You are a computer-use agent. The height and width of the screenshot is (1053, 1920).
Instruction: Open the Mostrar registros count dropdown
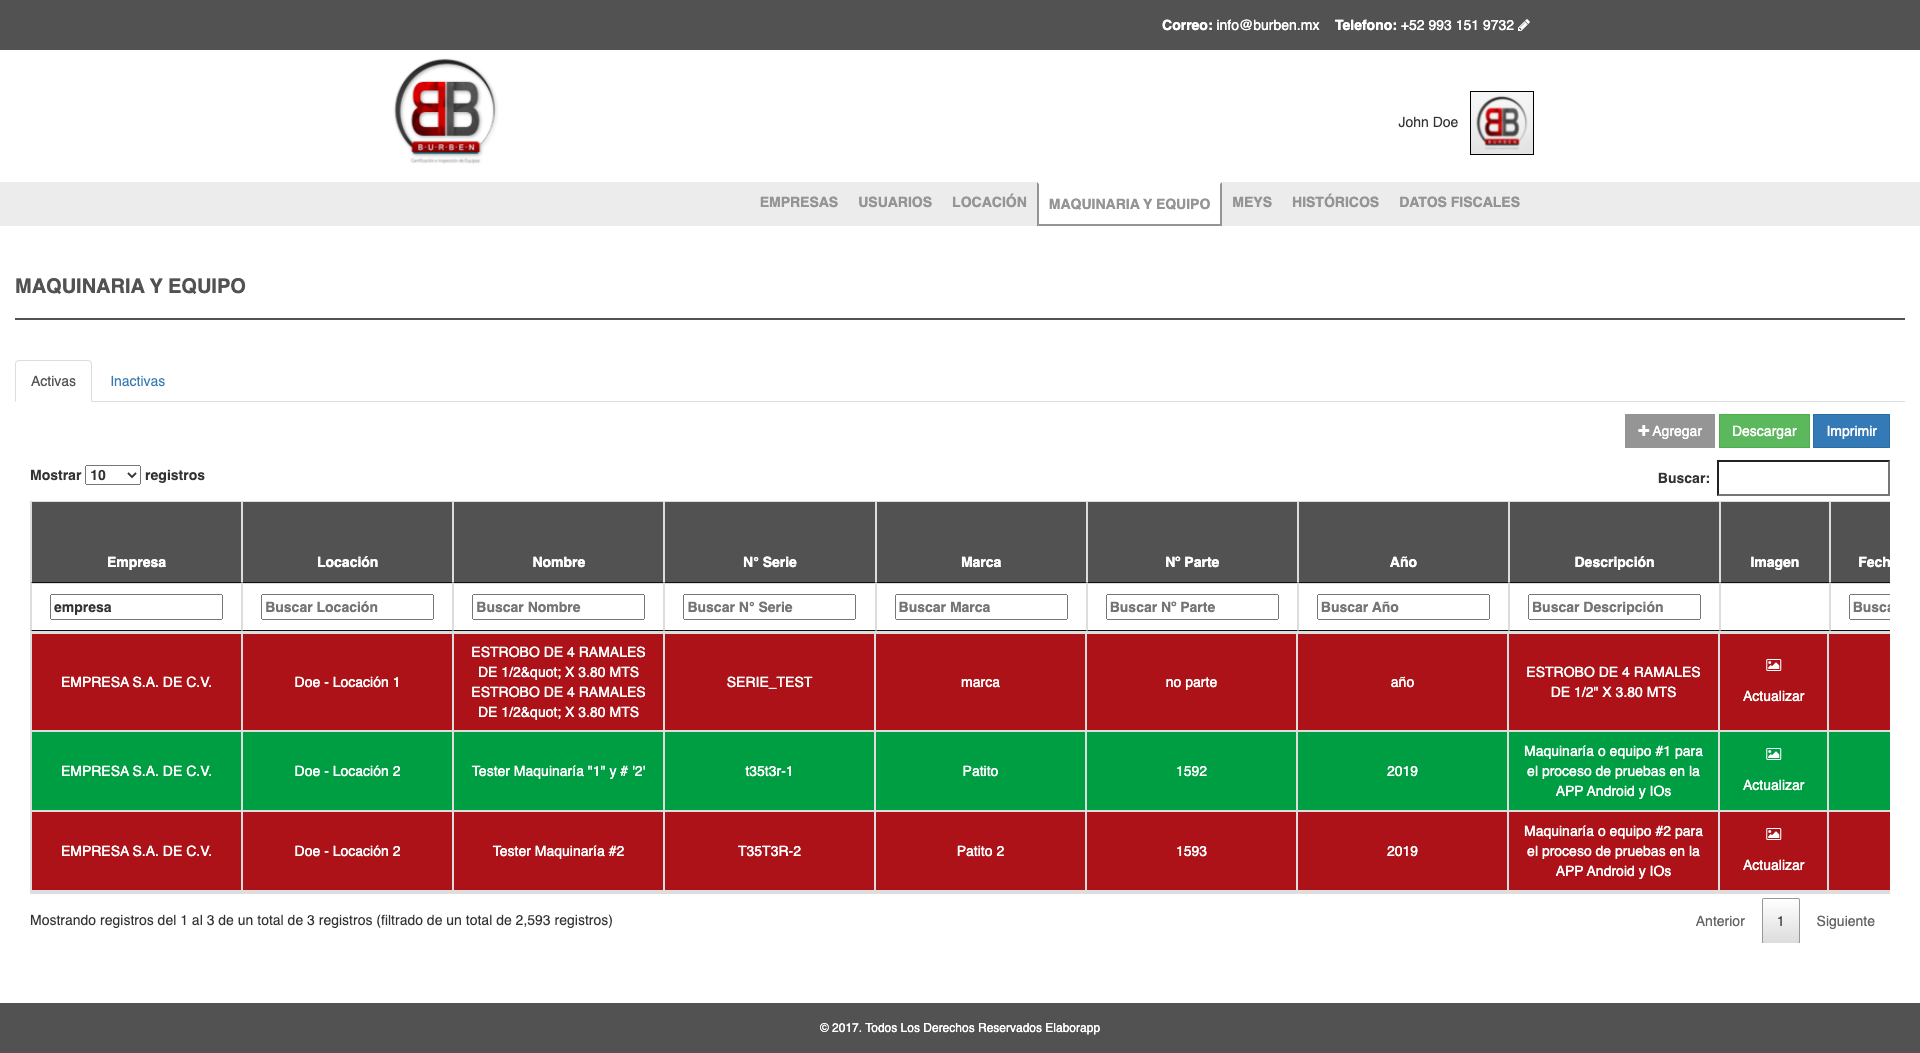(x=113, y=475)
